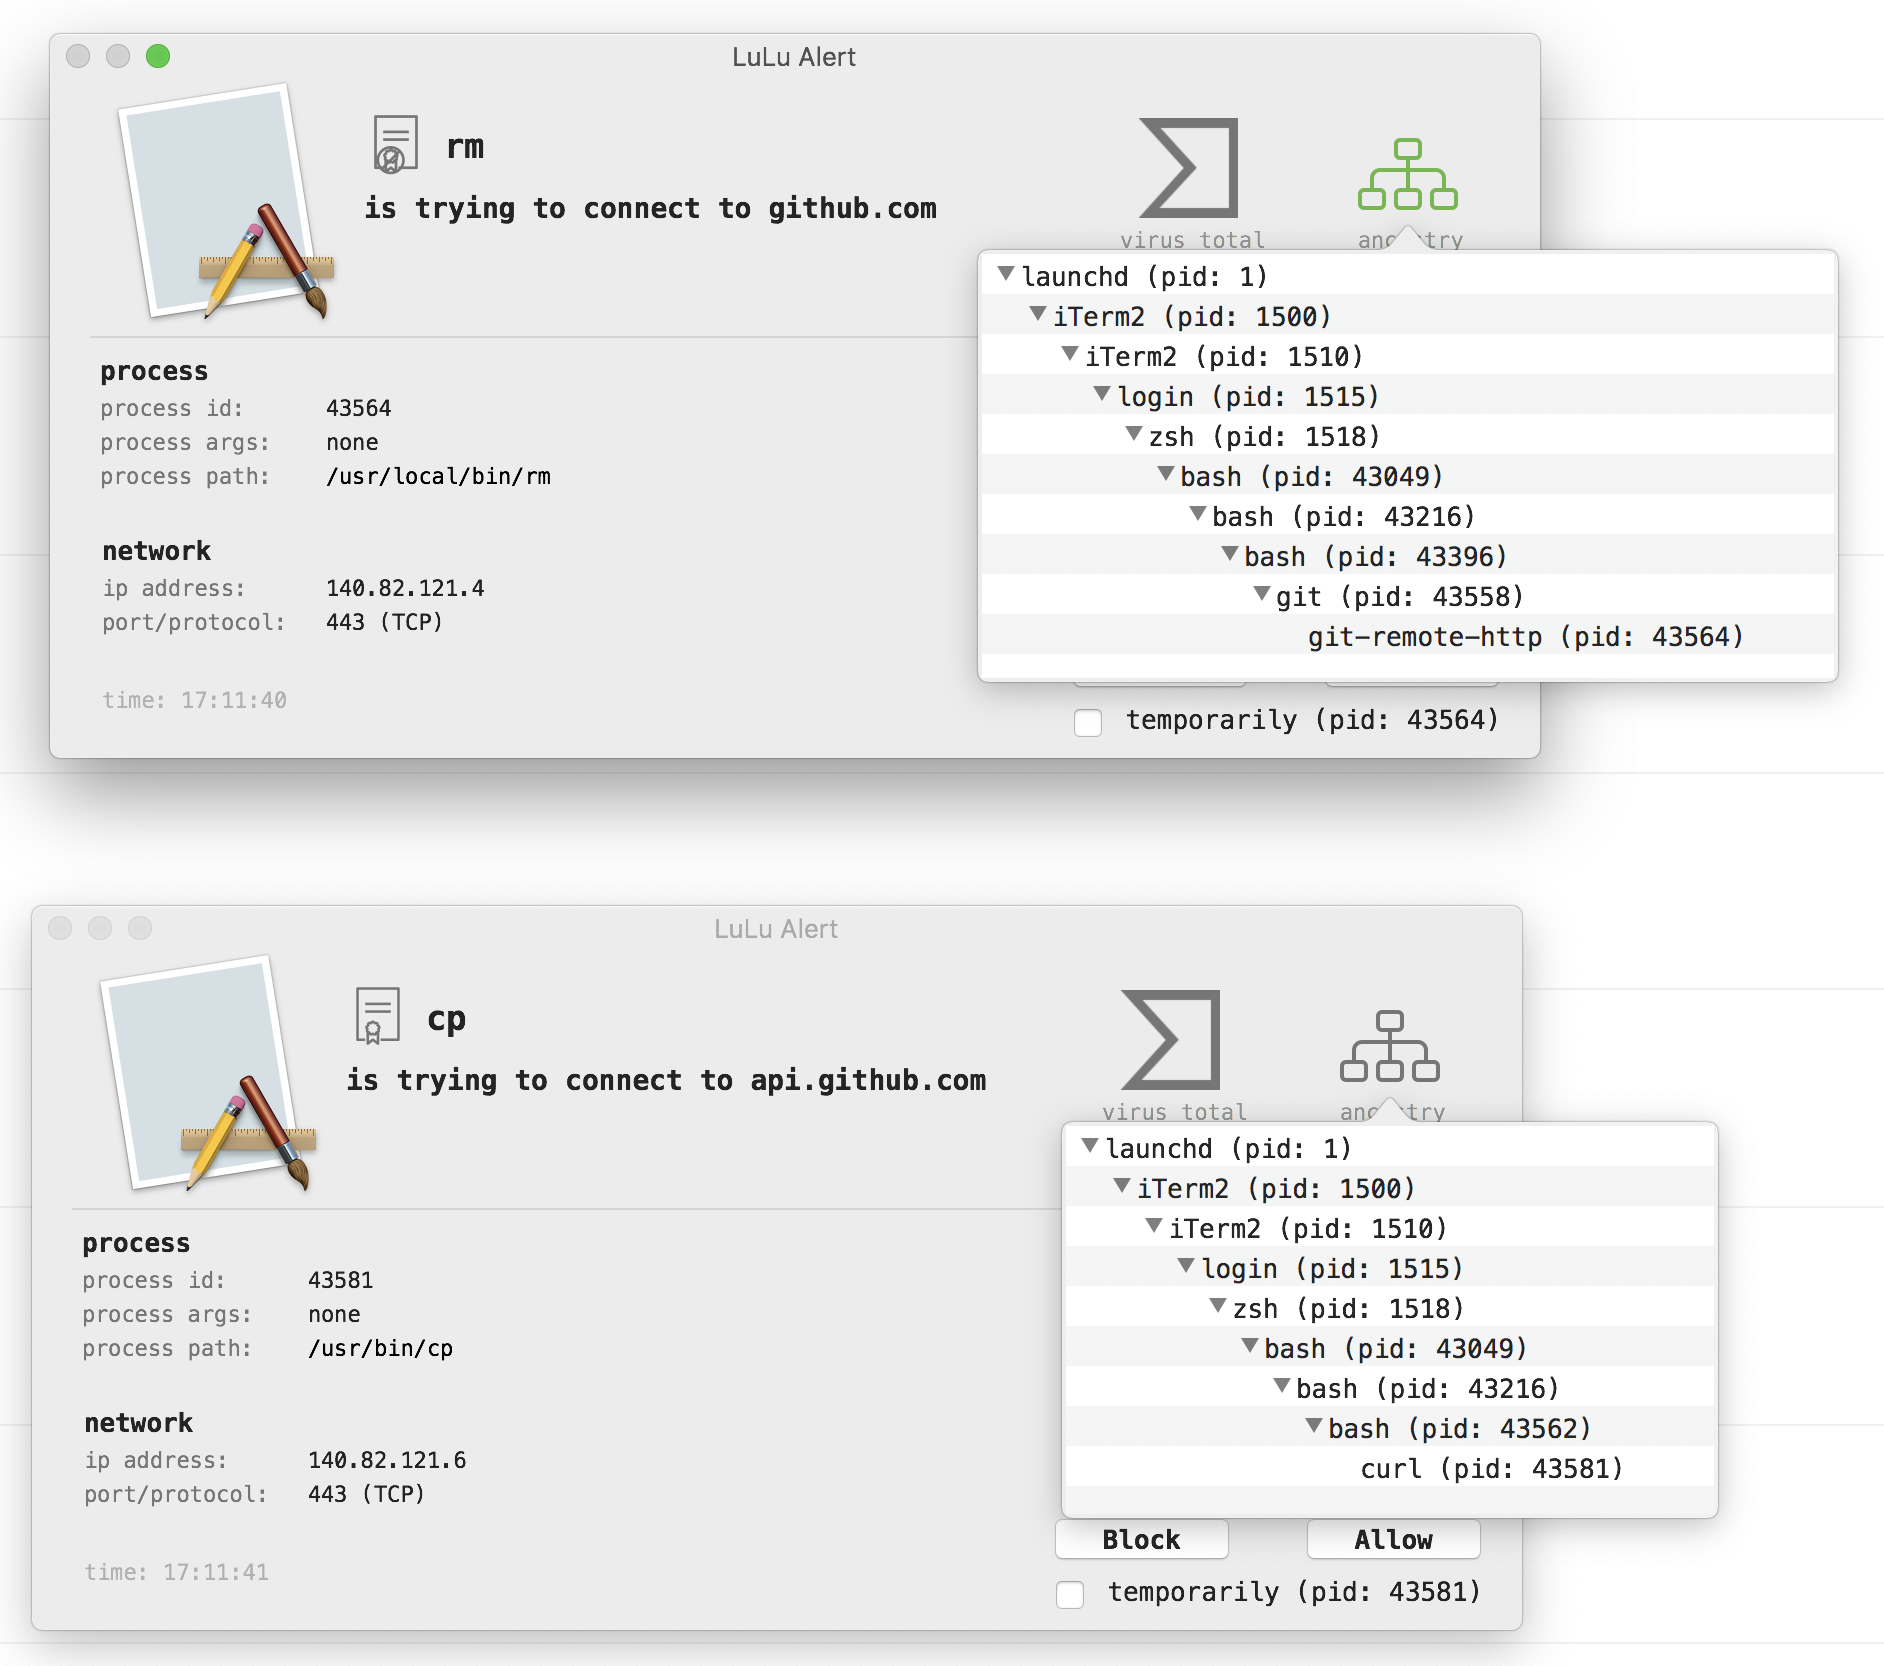Click signing info icon beside rm
The width and height of the screenshot is (1884, 1666).
pos(395,144)
